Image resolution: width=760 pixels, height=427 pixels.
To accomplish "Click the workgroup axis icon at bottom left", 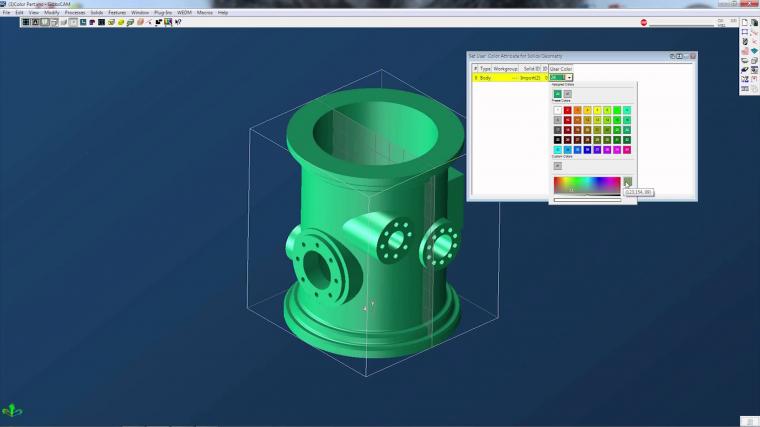I will 12,411.
